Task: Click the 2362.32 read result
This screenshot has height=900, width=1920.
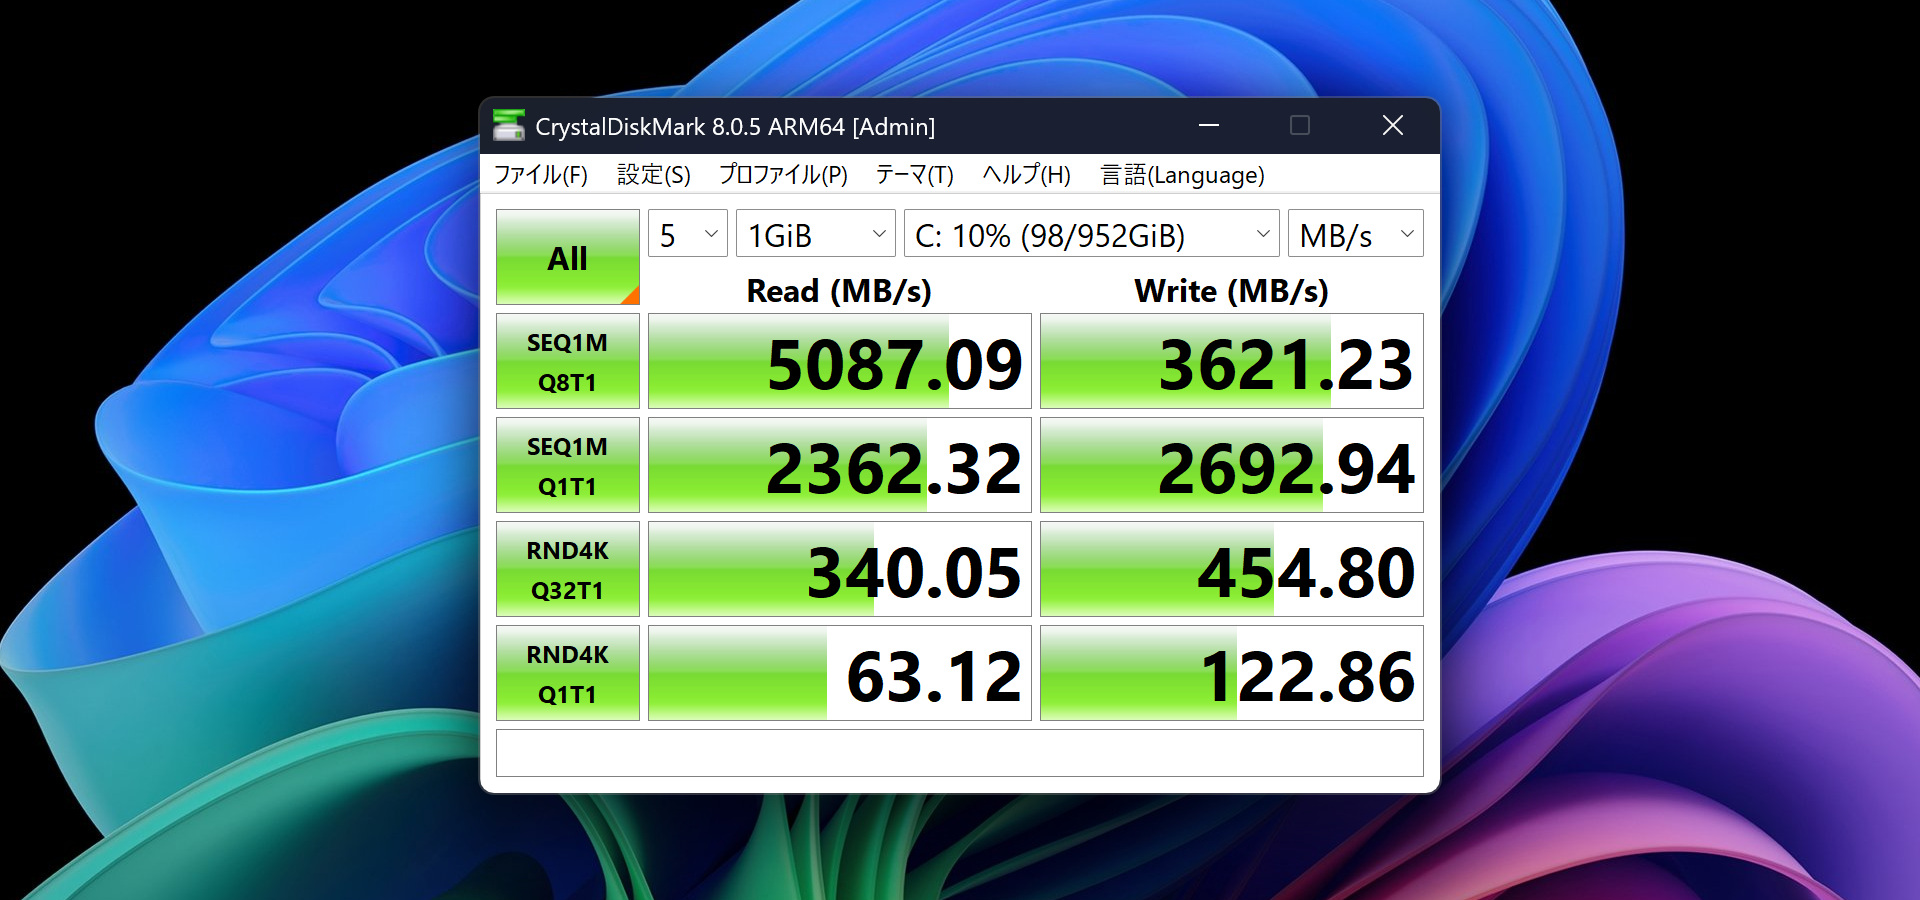Action: (840, 465)
